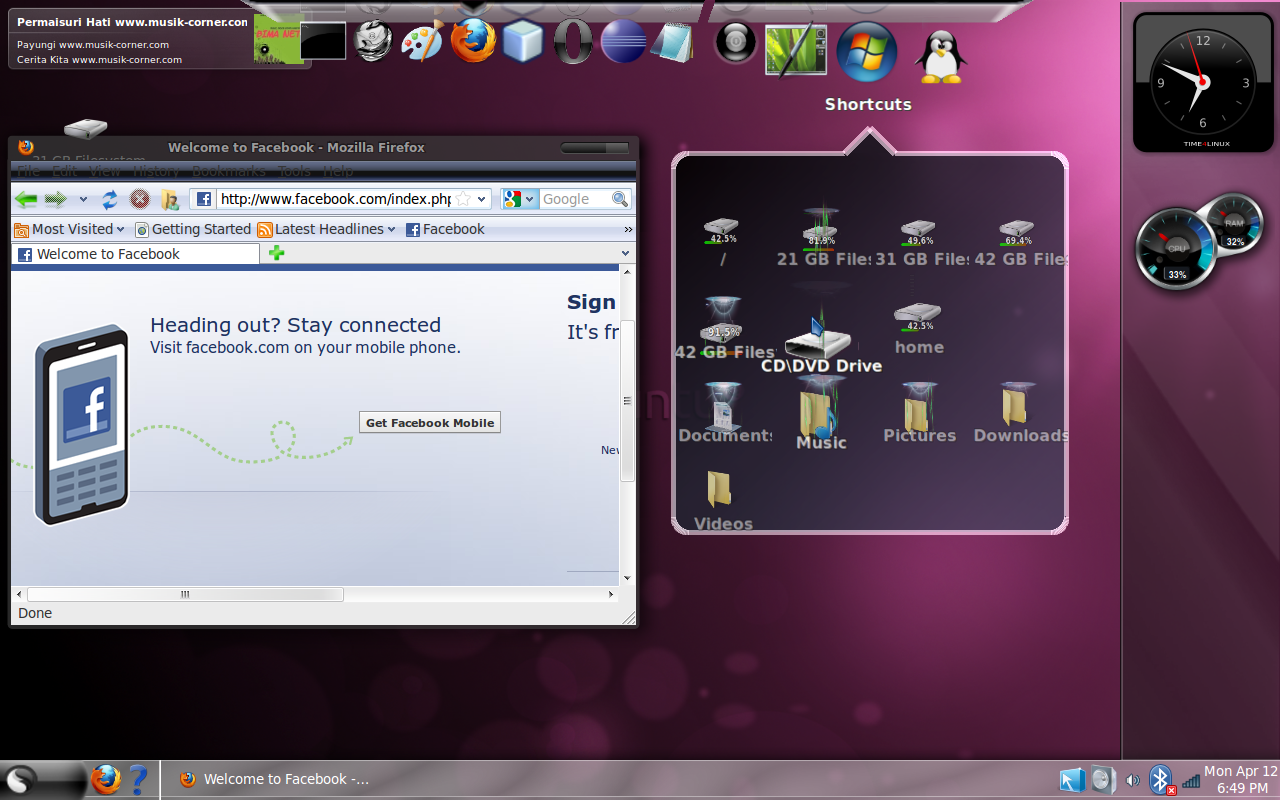The width and height of the screenshot is (1280, 800).
Task: Open the history dropdown next to Forward arrow
Action: click(x=83, y=199)
